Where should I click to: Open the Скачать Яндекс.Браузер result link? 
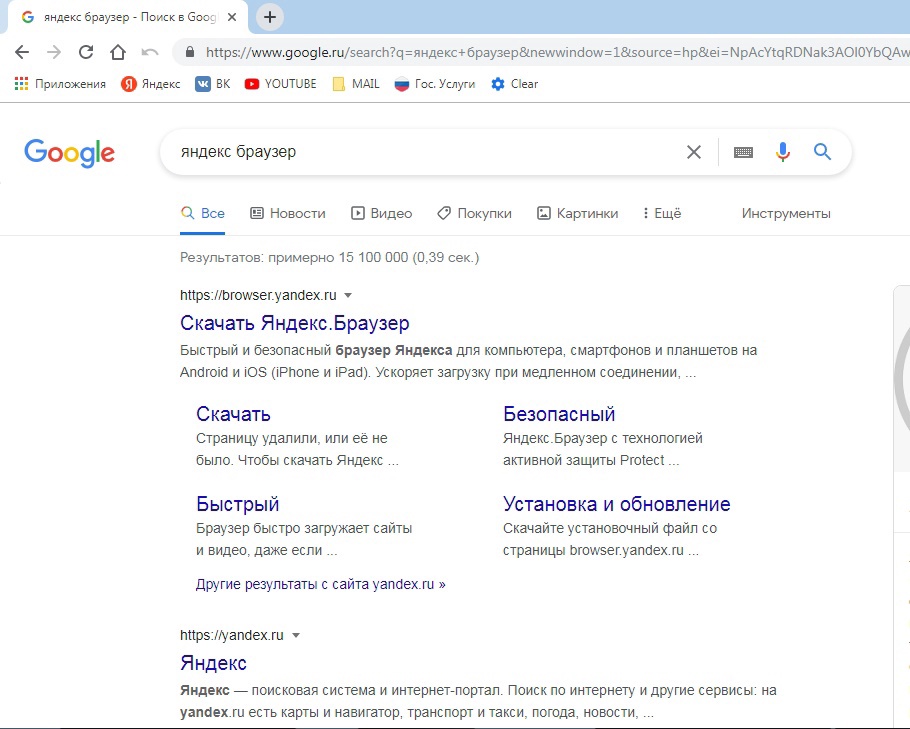tap(295, 324)
